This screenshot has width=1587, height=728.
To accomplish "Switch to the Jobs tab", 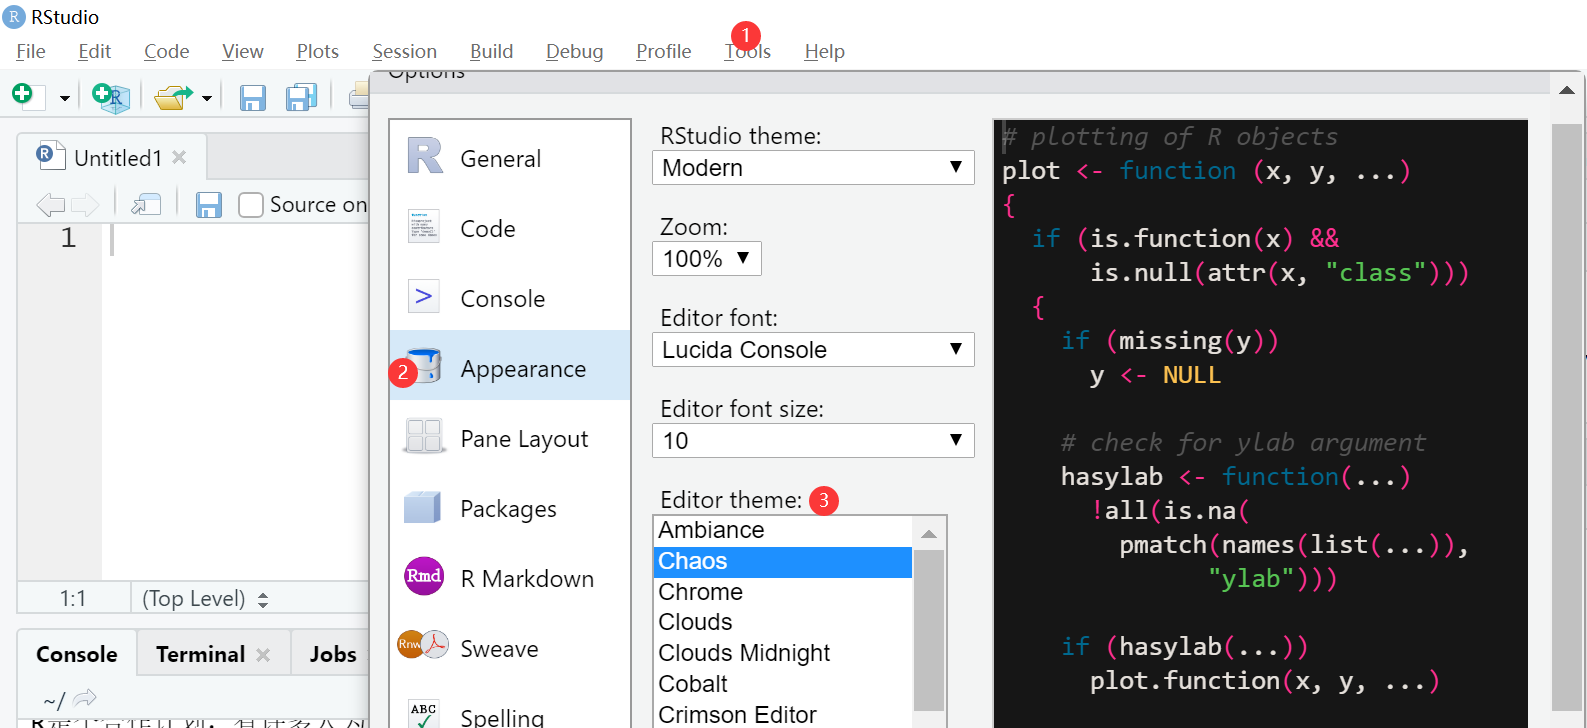I will click(333, 654).
